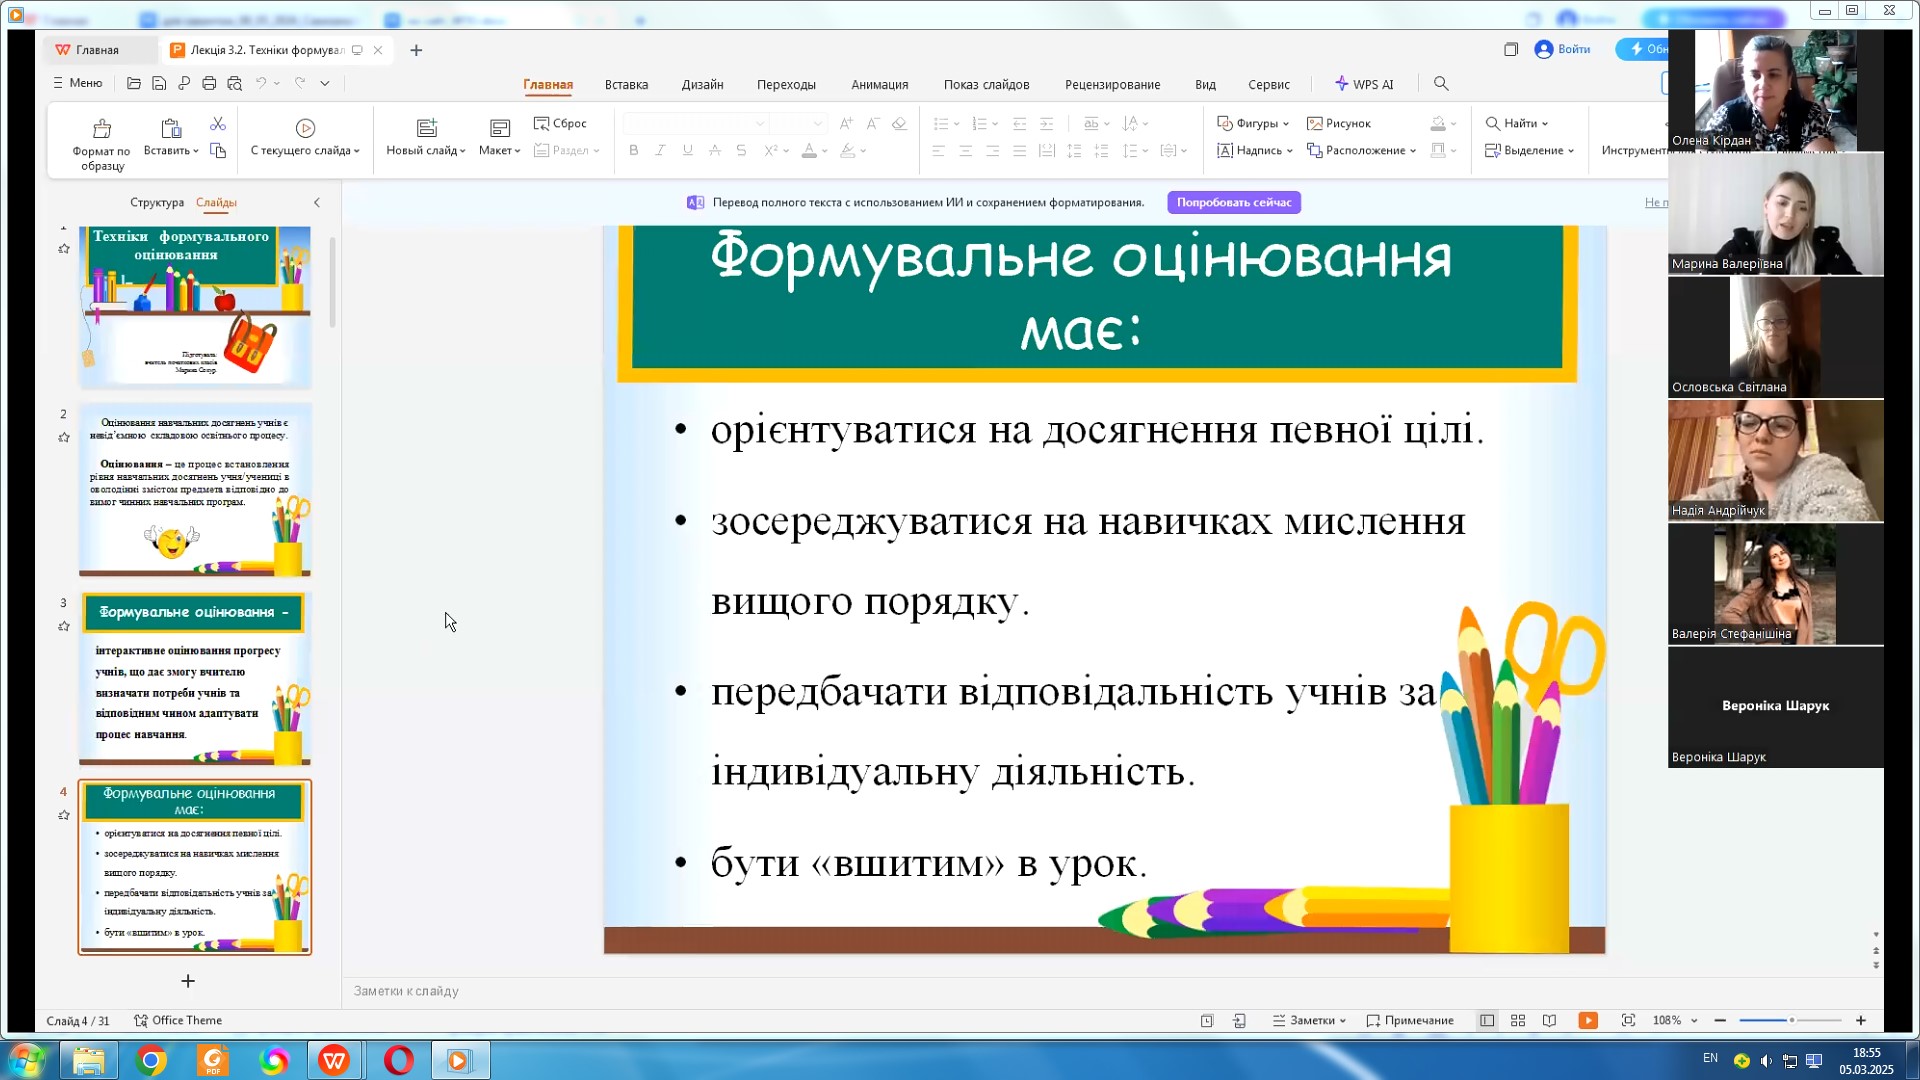1920x1080 pixels.
Task: Open the Заметки notes dropdown in status bar
Action: pyautogui.click(x=1309, y=1021)
